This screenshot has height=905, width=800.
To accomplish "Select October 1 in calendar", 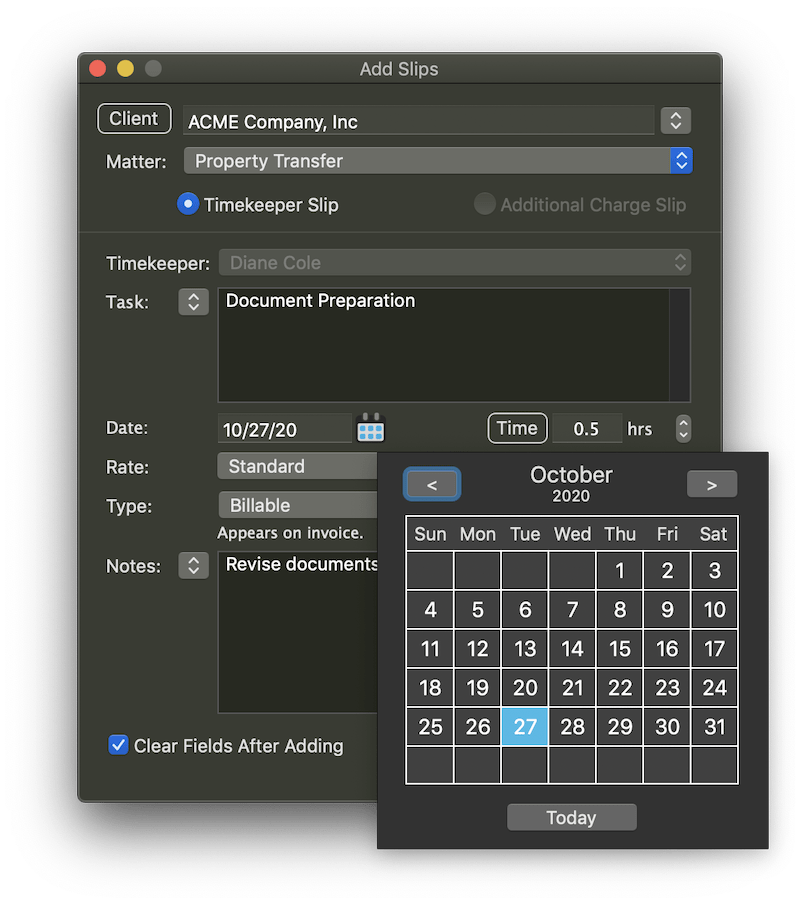I will point(619,570).
